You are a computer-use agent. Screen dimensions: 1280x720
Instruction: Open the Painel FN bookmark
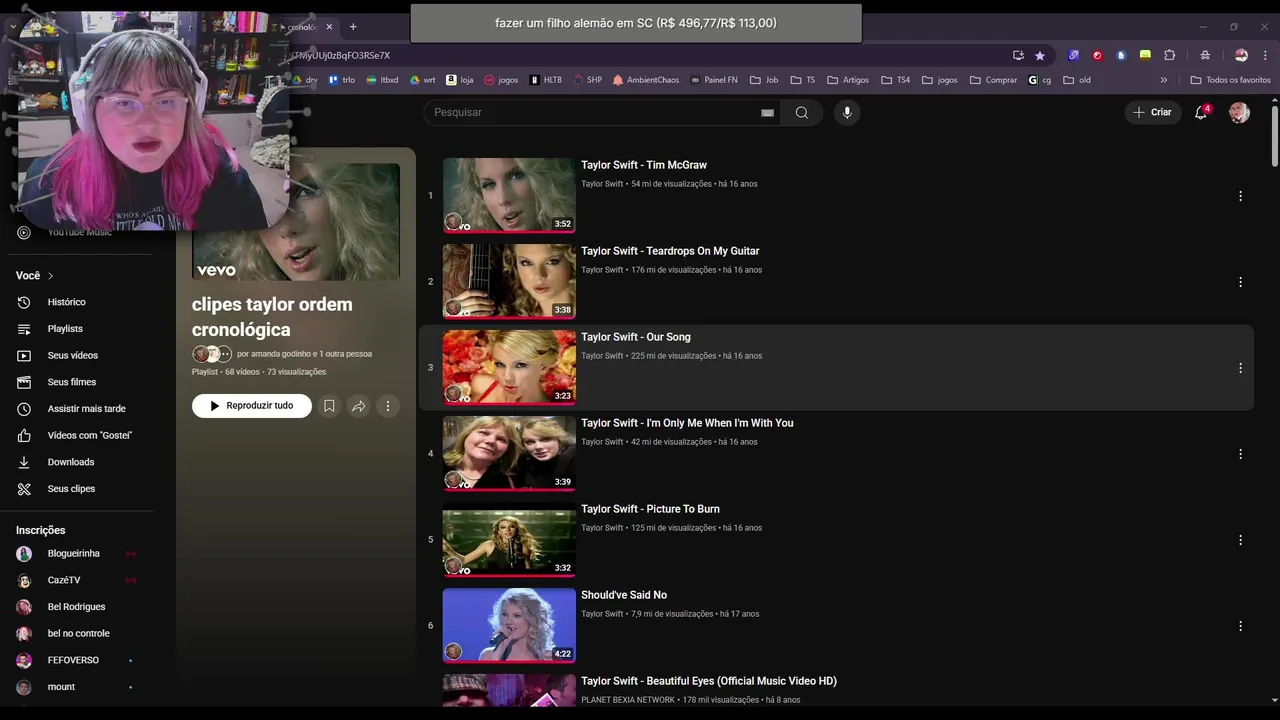[x=714, y=80]
